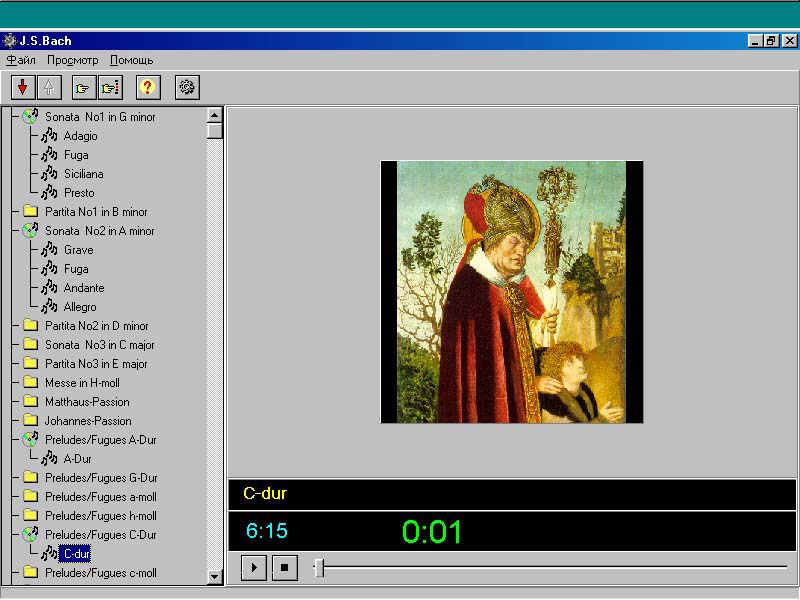Select the Andante track under Sonata No2
Viewport: 800px width, 600px height.
[84, 288]
